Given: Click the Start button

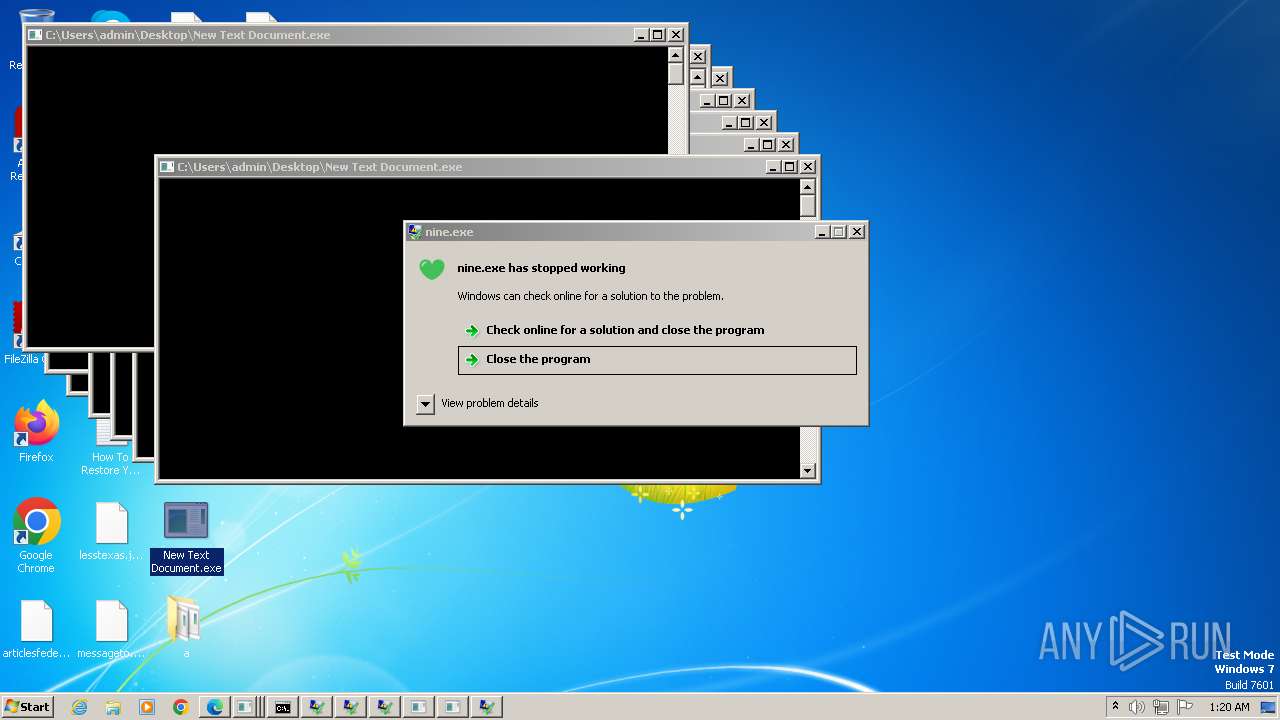Looking at the screenshot, I should [x=28, y=707].
